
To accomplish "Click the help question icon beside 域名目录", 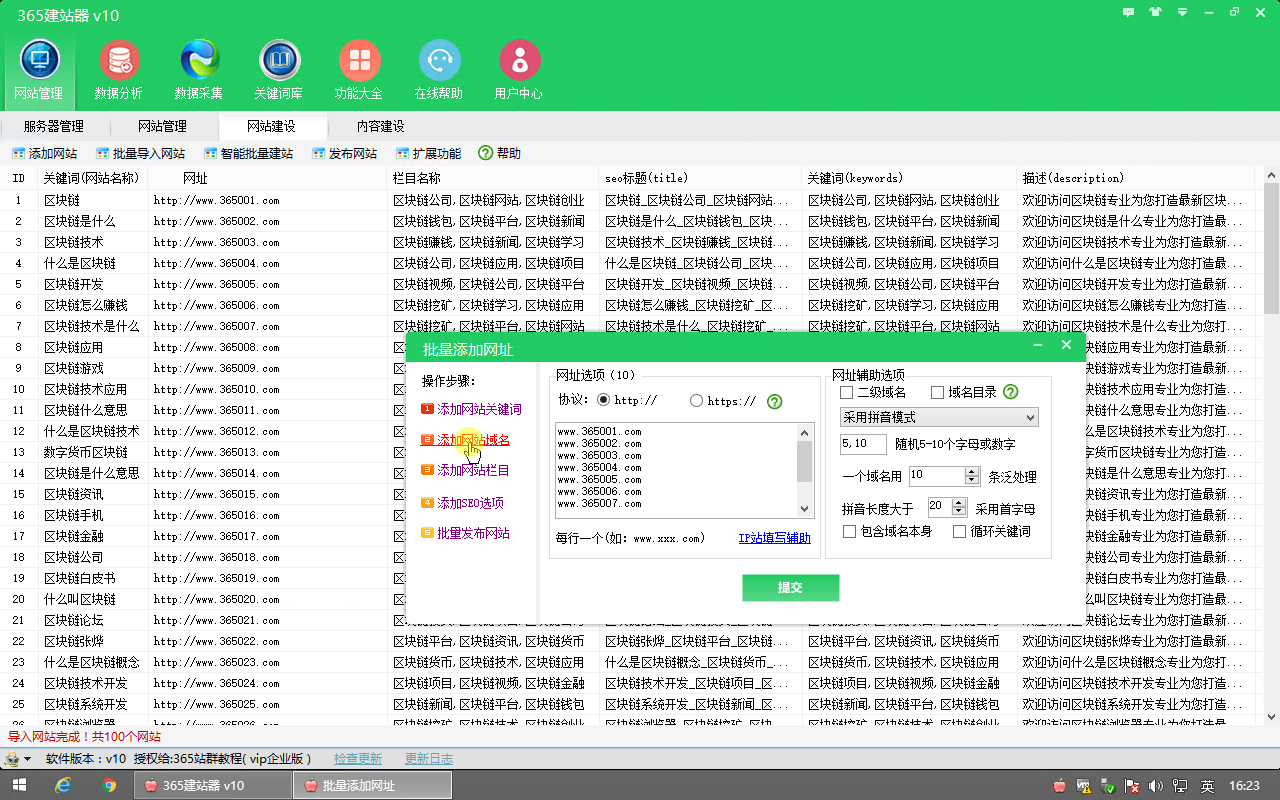I will 1010,392.
